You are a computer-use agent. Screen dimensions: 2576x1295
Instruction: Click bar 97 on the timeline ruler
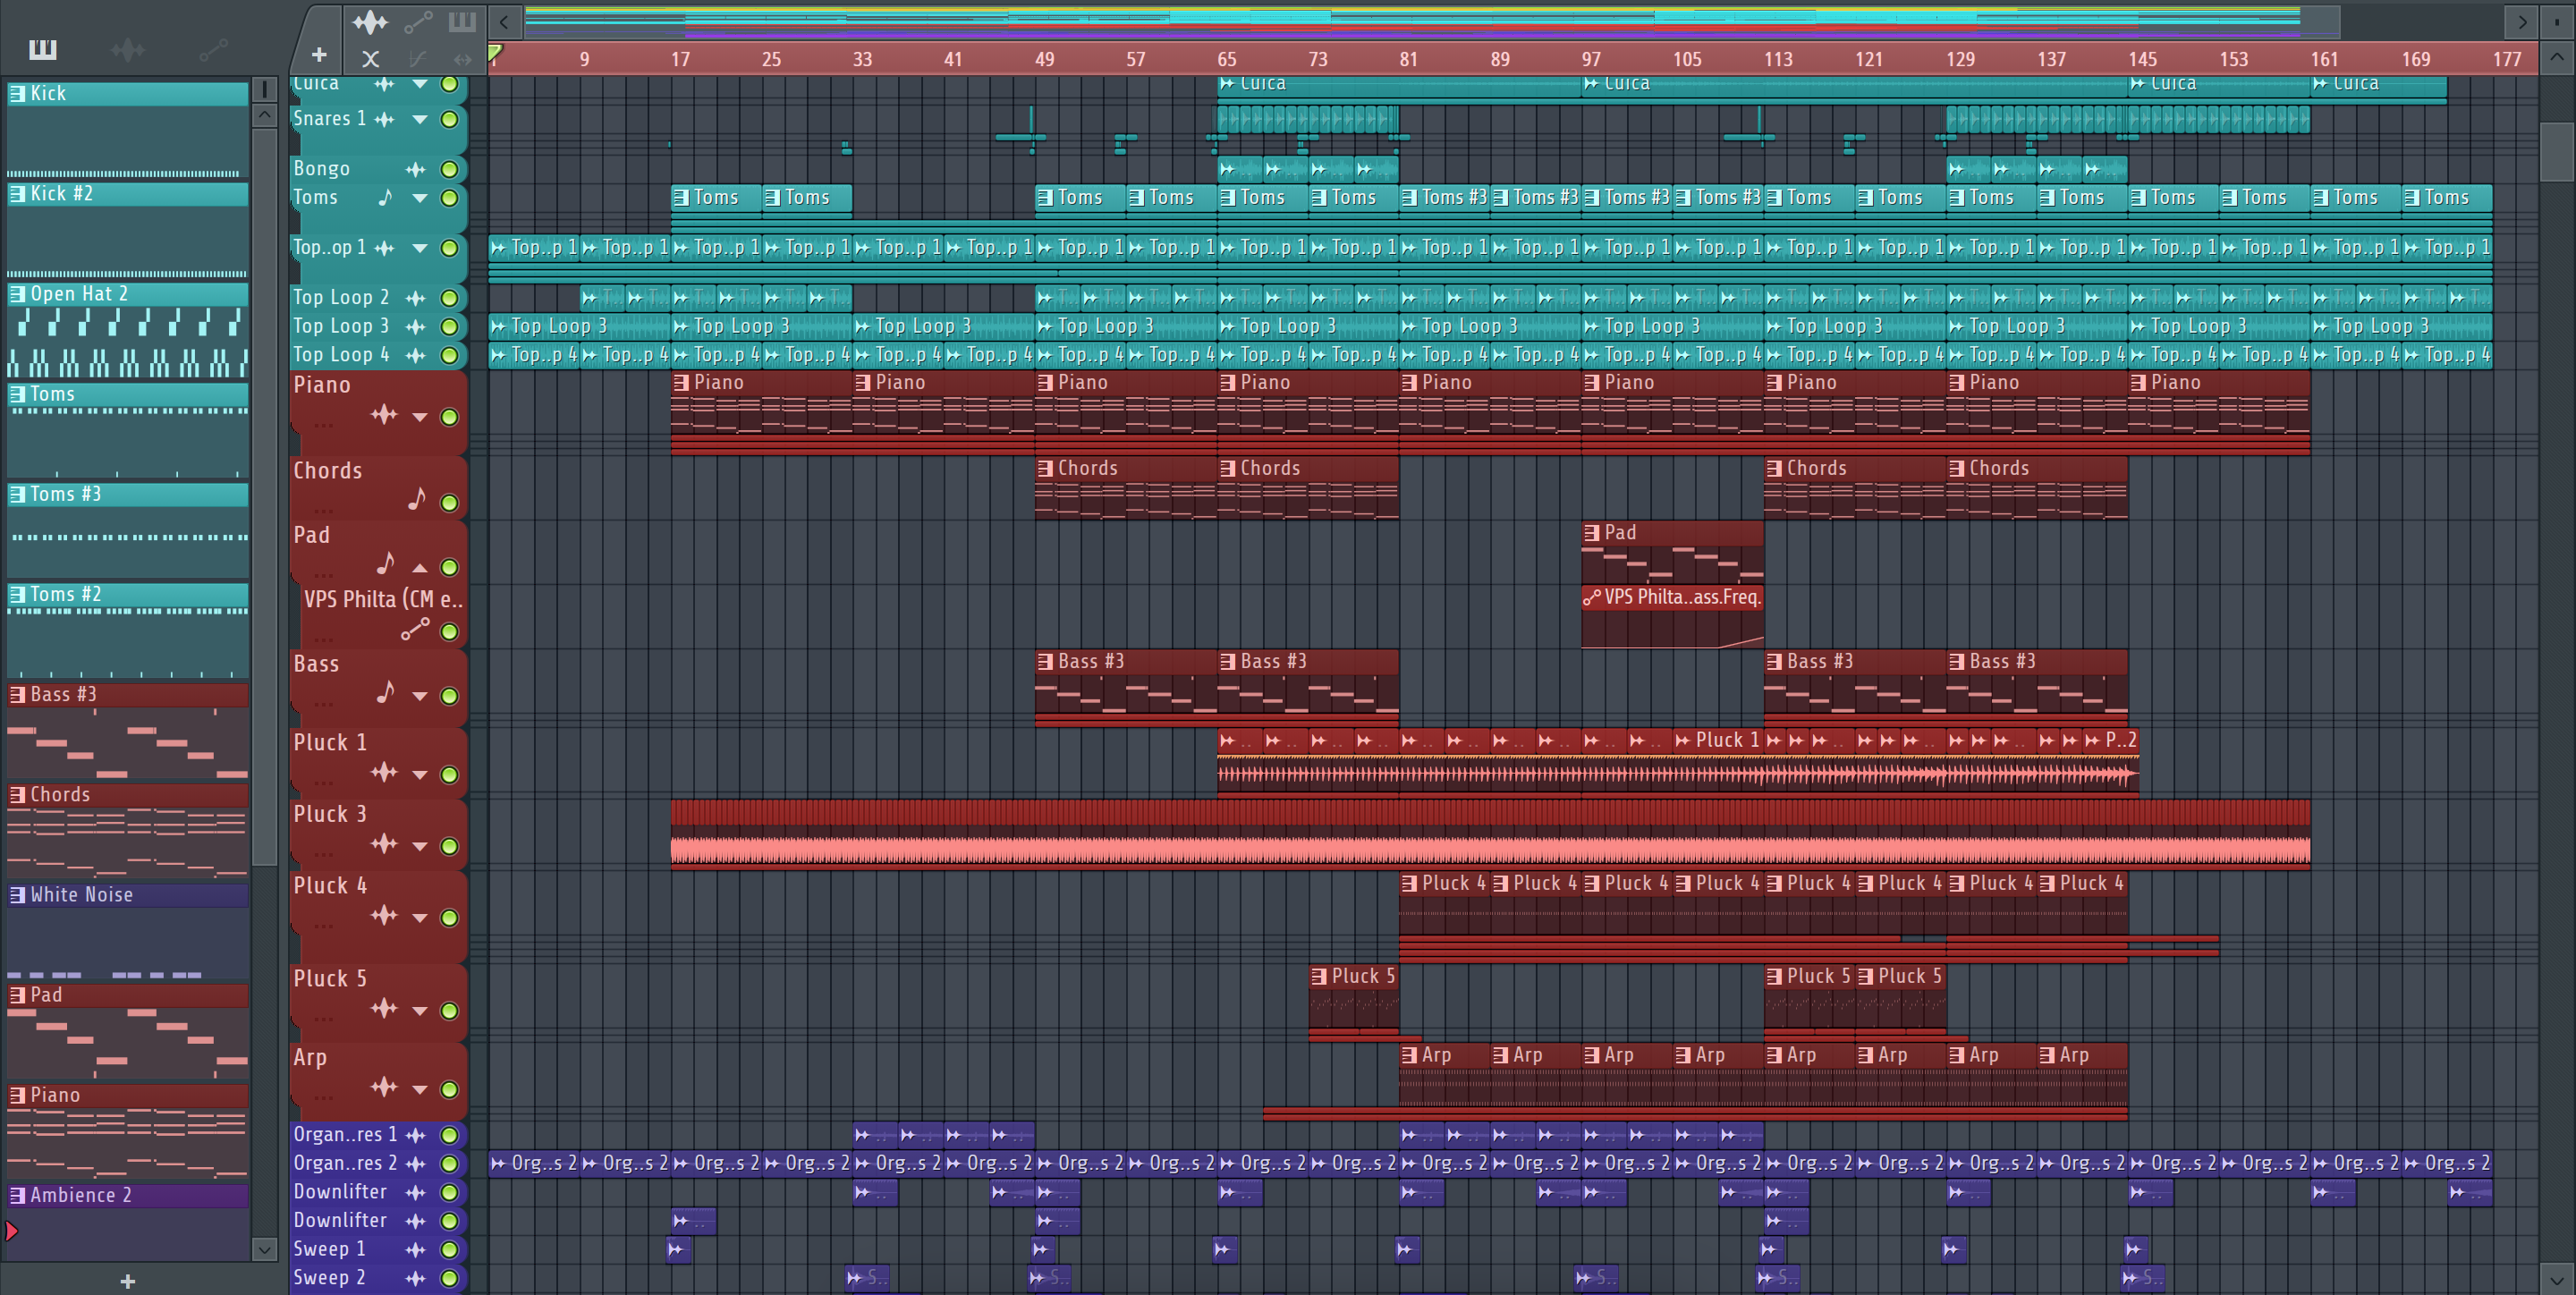1591,59
